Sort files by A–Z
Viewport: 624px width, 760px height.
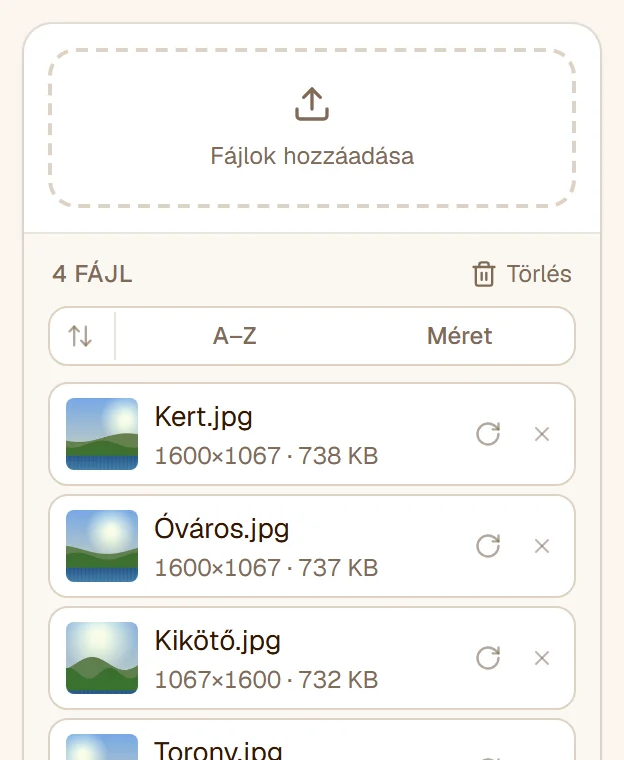click(x=235, y=336)
